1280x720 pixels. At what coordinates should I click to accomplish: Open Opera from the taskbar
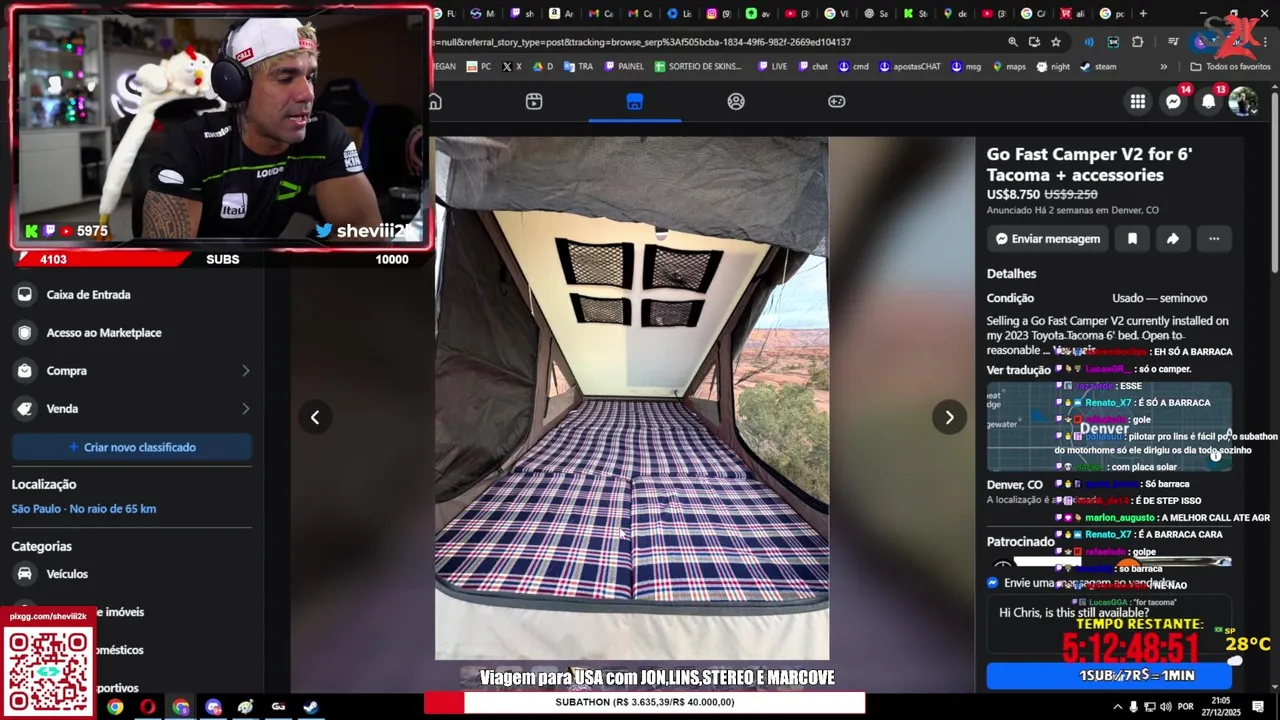[148, 707]
